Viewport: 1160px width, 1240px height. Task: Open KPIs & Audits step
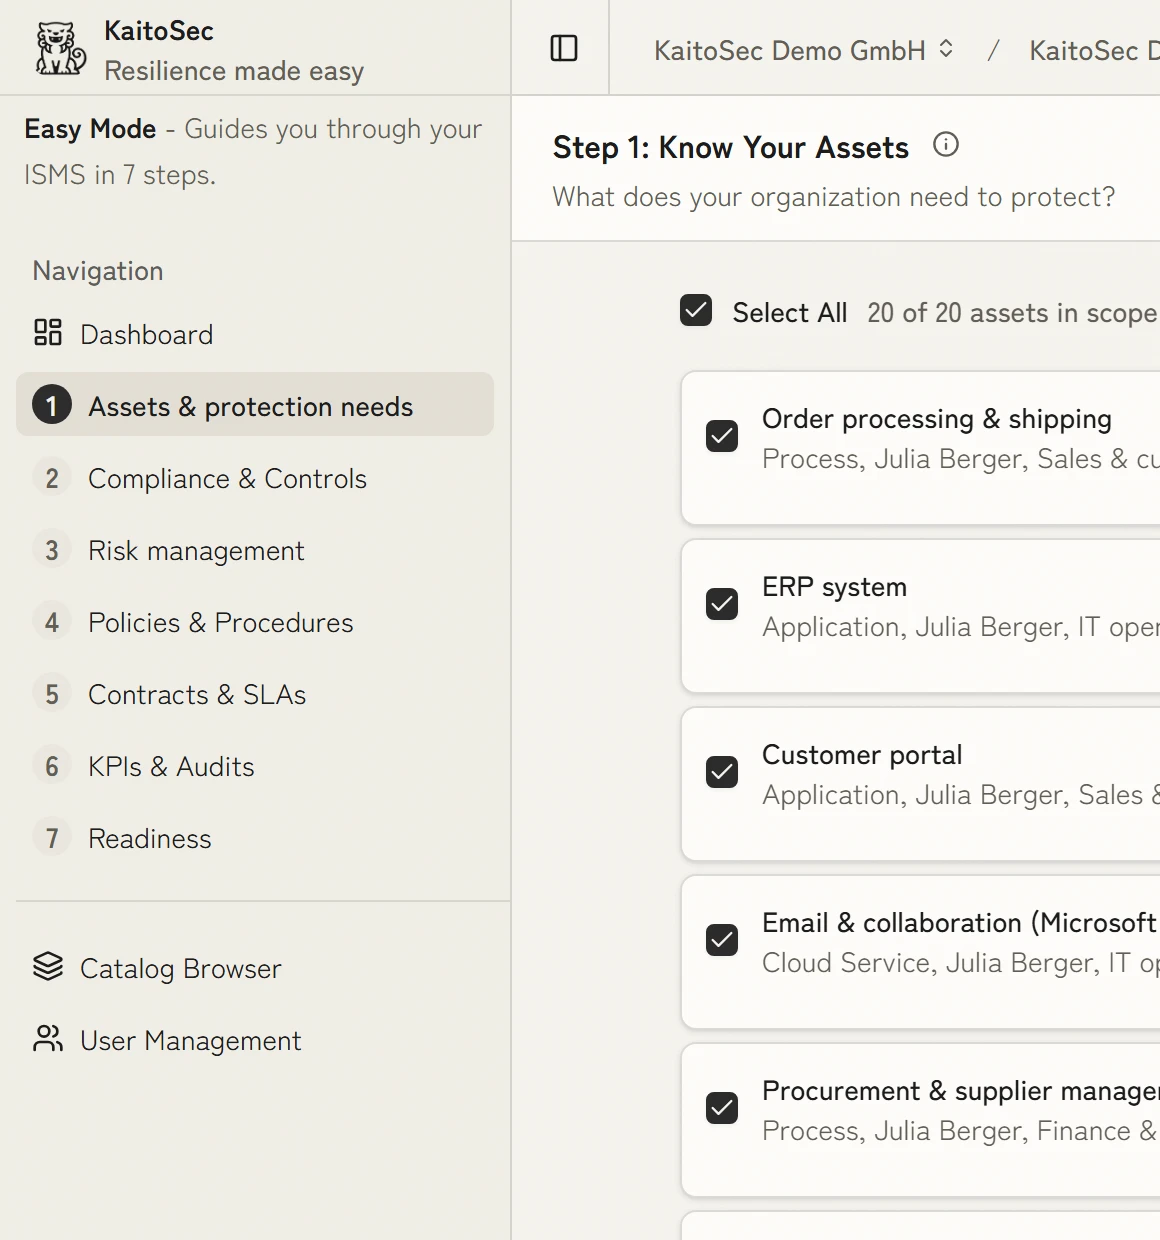255,766
